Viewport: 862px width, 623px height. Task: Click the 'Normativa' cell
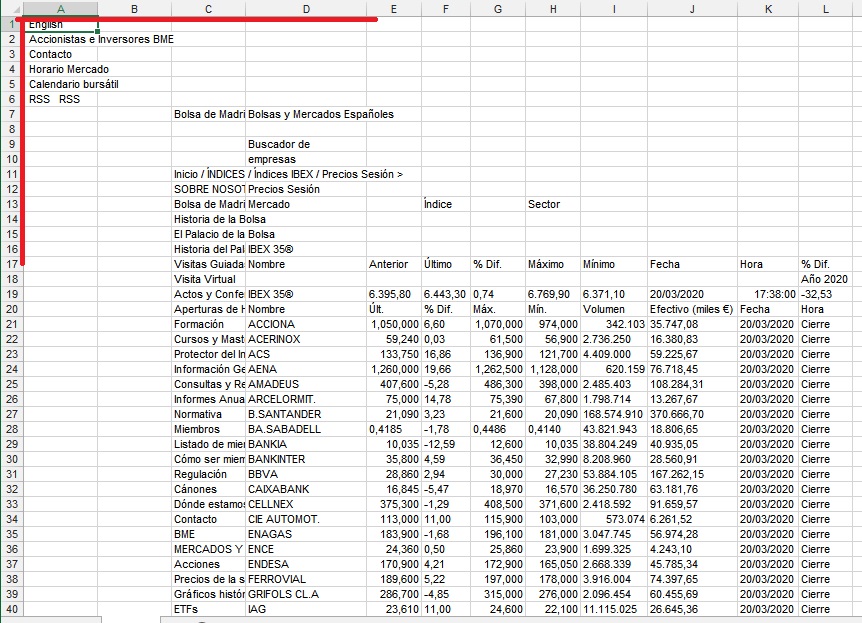click(208, 414)
